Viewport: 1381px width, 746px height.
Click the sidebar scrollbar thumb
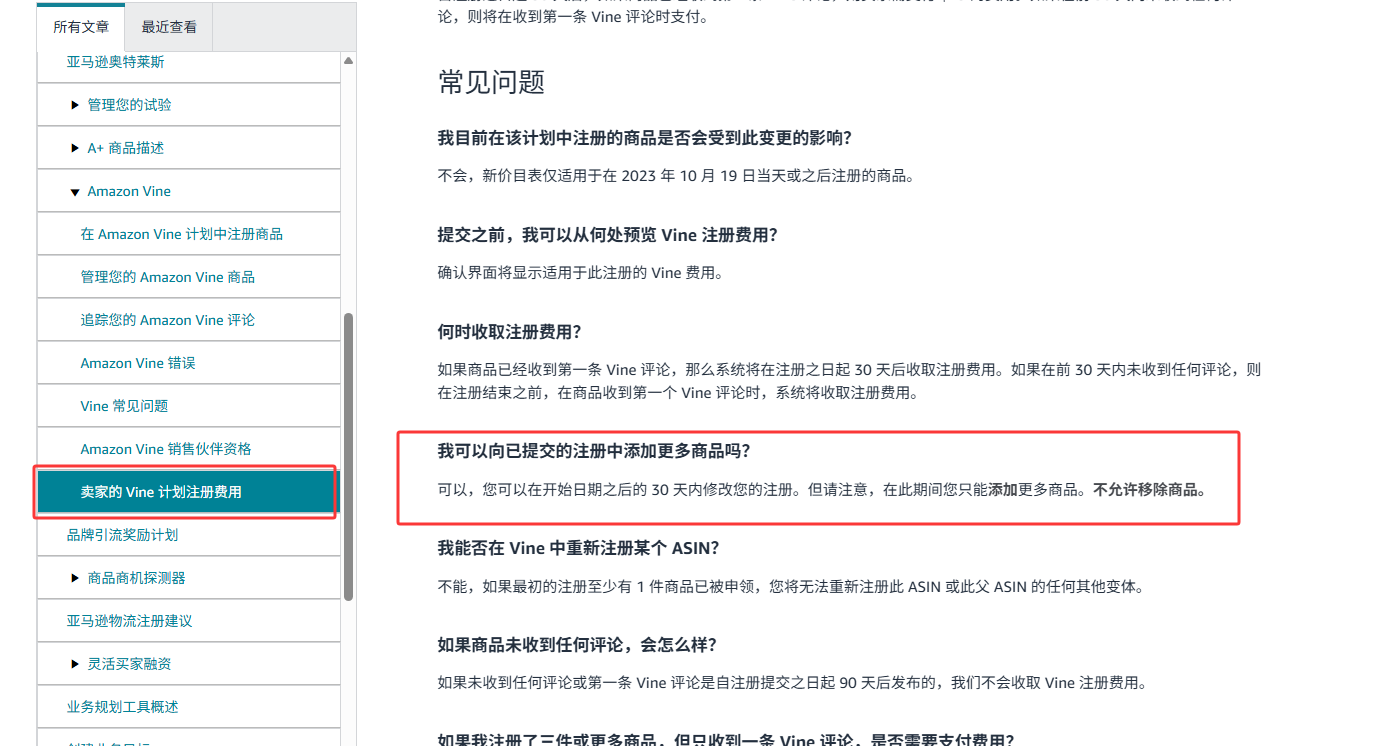(x=348, y=456)
